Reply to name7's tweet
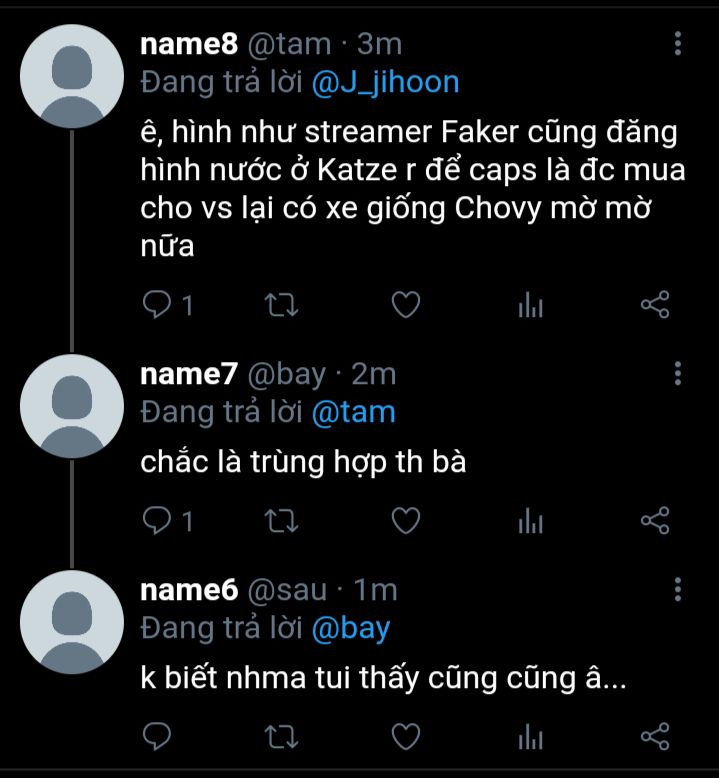Screen dimensions: 719x778 pos(157,521)
